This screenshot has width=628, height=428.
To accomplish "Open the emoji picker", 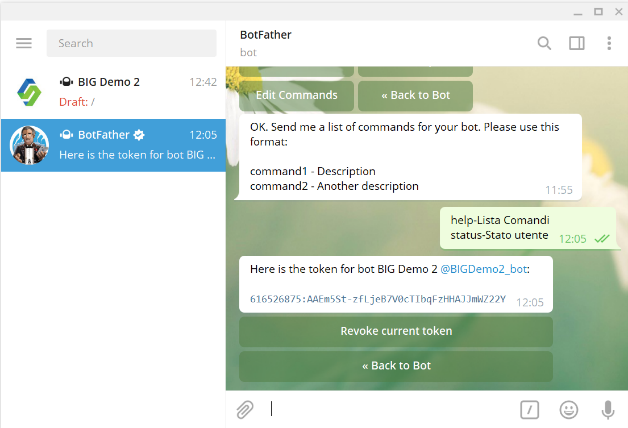I will (568, 410).
